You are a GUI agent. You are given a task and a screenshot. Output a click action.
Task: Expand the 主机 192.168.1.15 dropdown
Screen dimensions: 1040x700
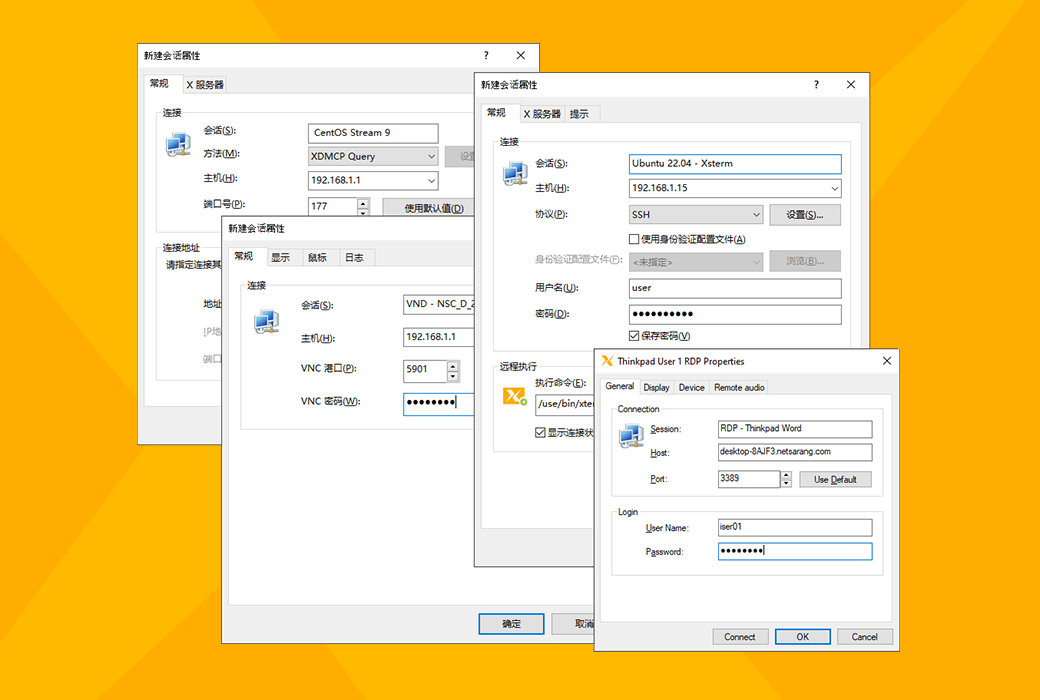click(x=834, y=188)
